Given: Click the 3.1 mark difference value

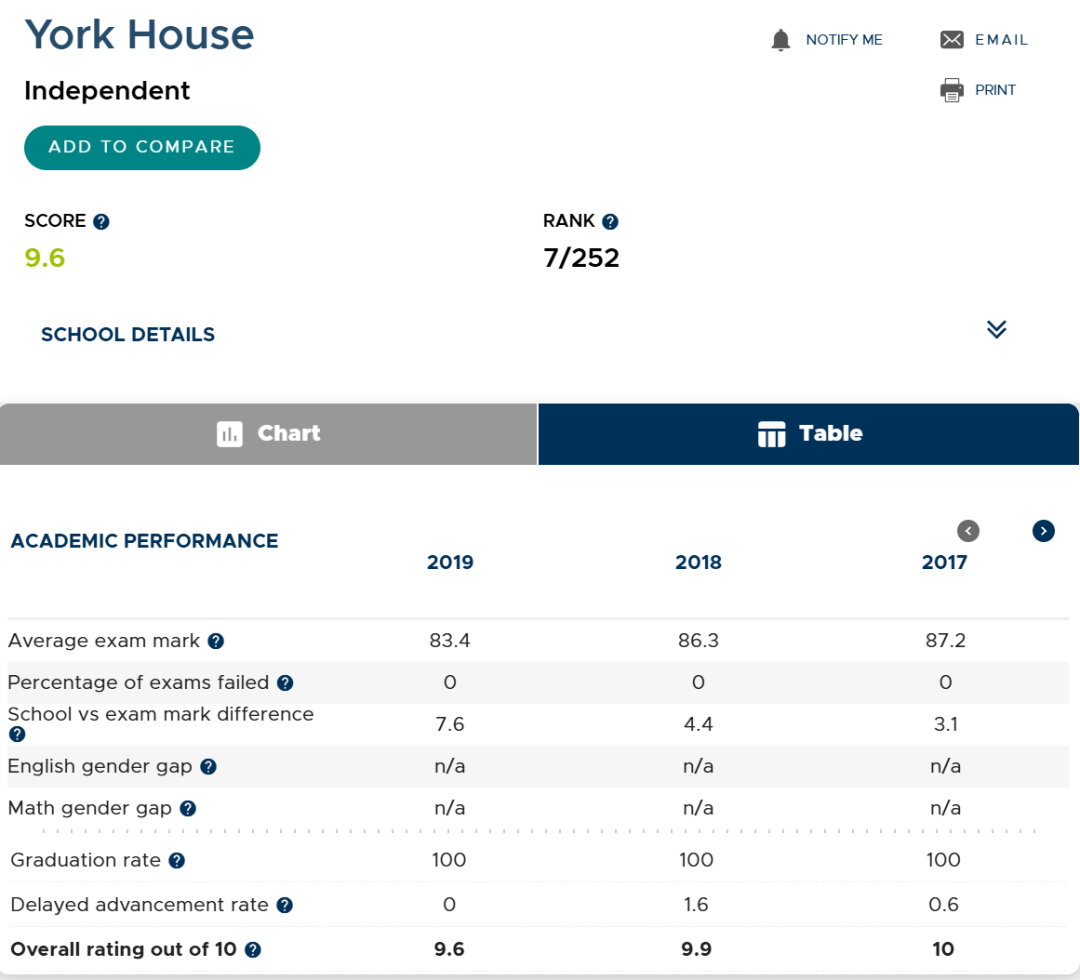Looking at the screenshot, I should 945,724.
